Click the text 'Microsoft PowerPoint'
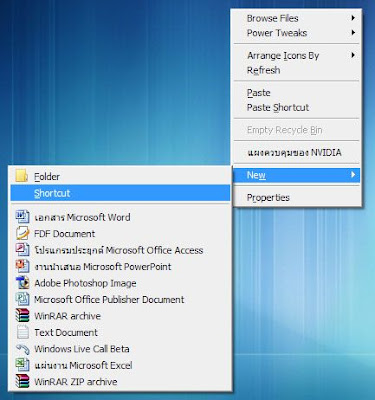 pyautogui.click(x=127, y=267)
